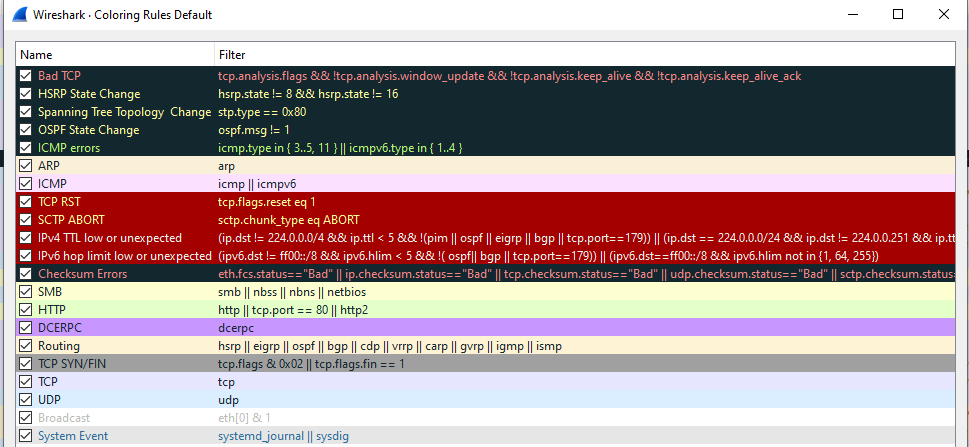Toggle the TCP RST rule checkbox
This screenshot has width=969, height=447.
(x=26, y=202)
